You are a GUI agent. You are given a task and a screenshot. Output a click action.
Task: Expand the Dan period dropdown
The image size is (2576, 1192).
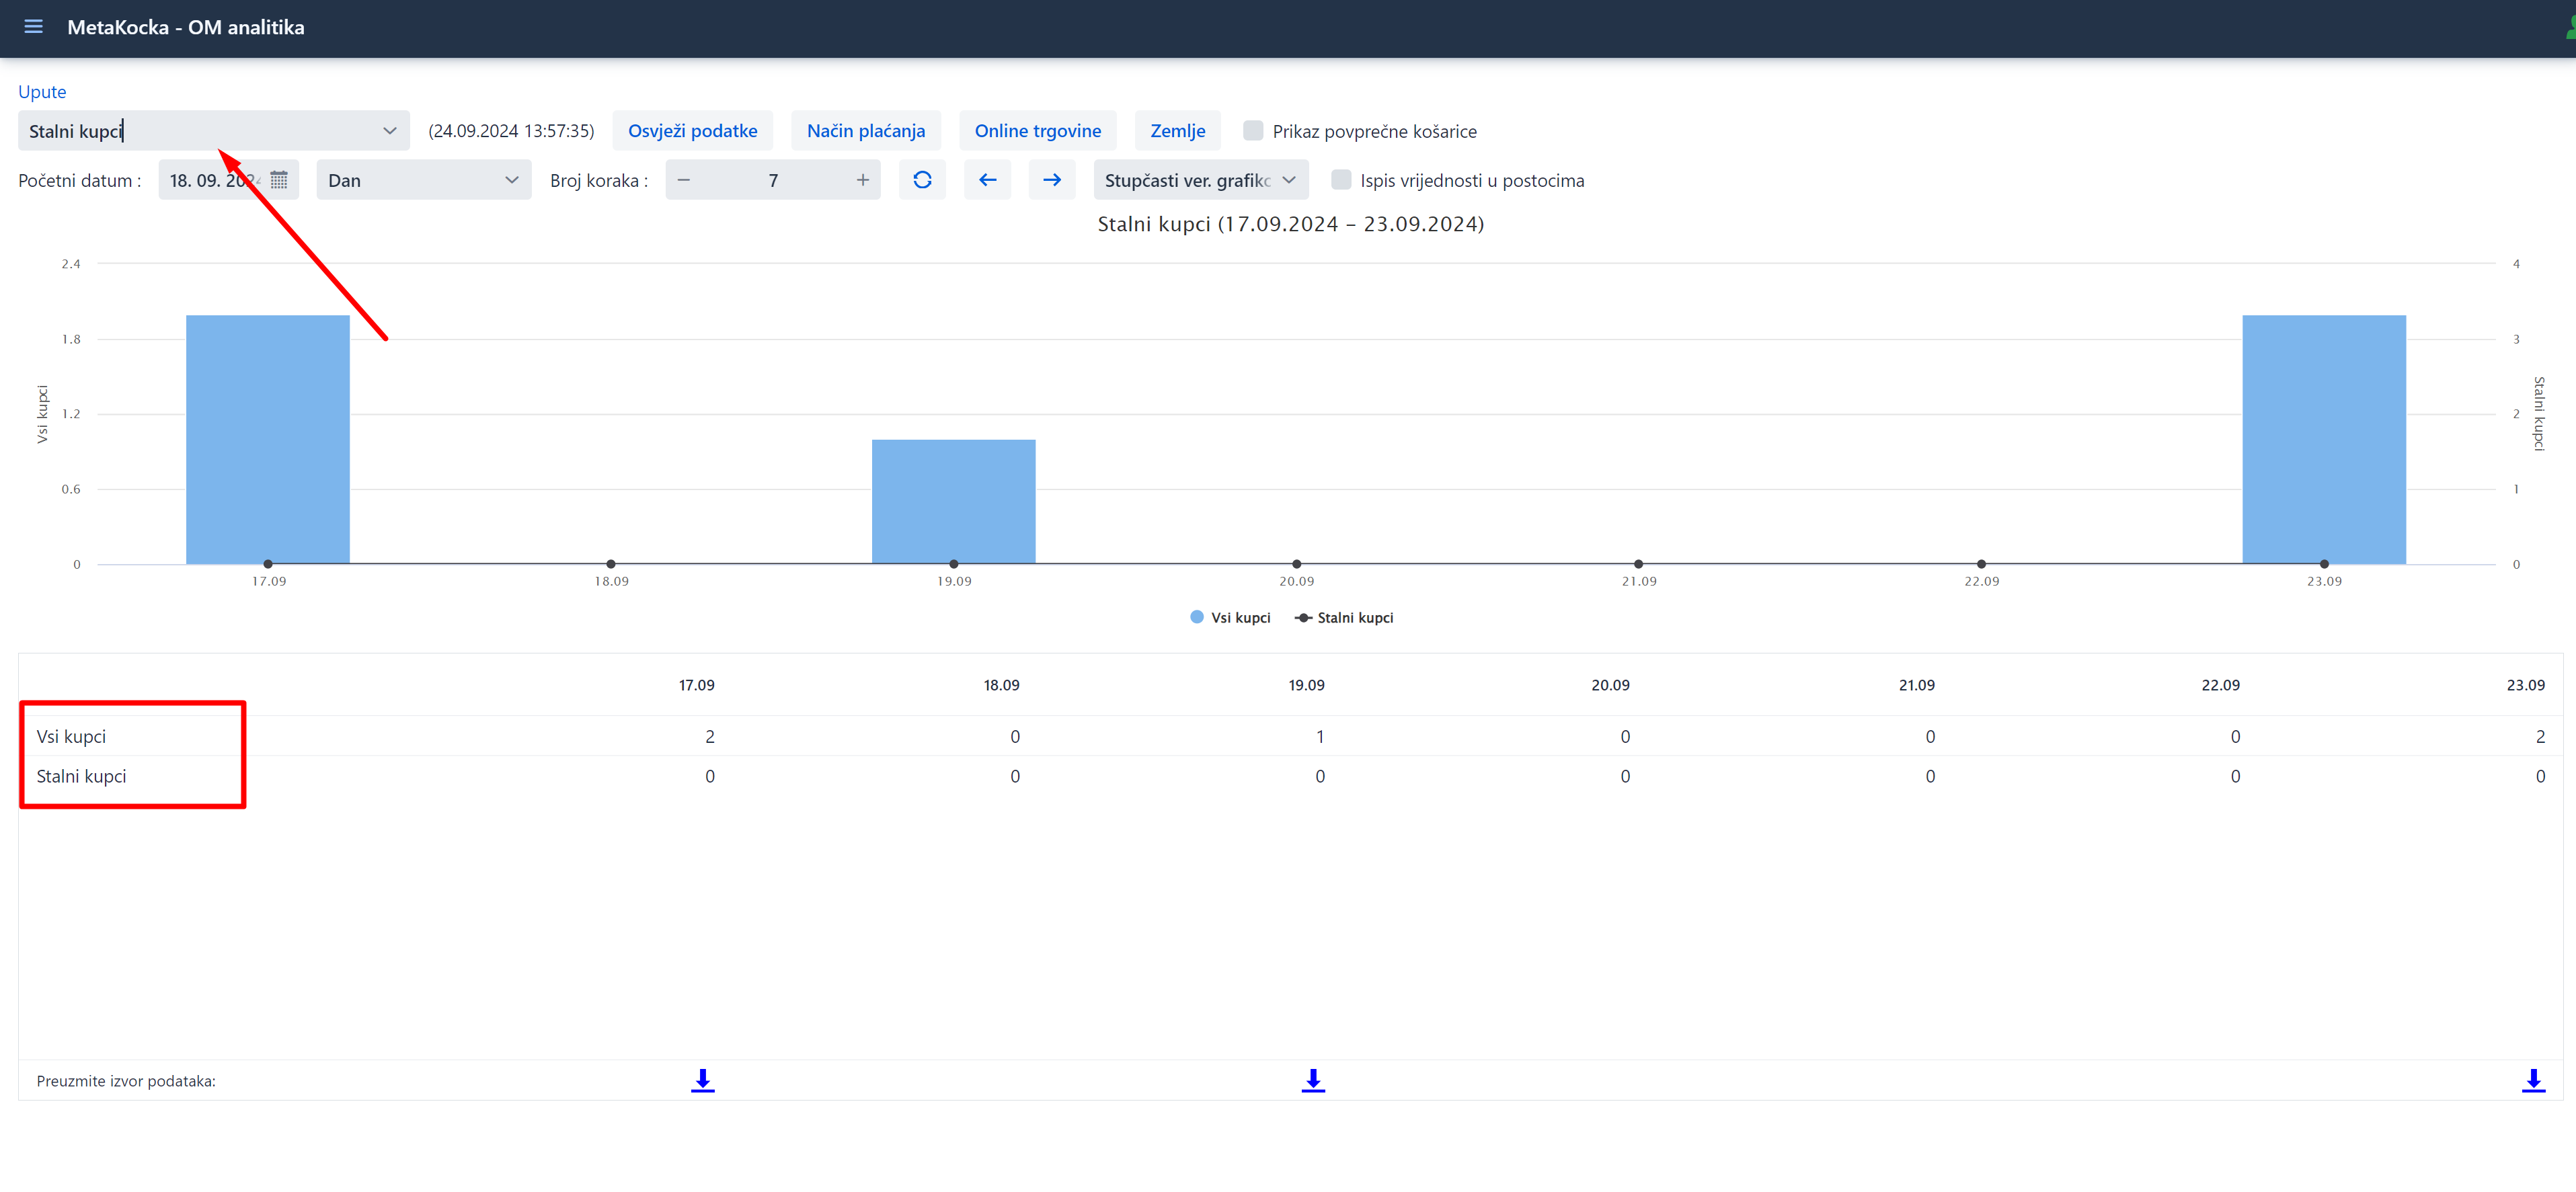423,180
